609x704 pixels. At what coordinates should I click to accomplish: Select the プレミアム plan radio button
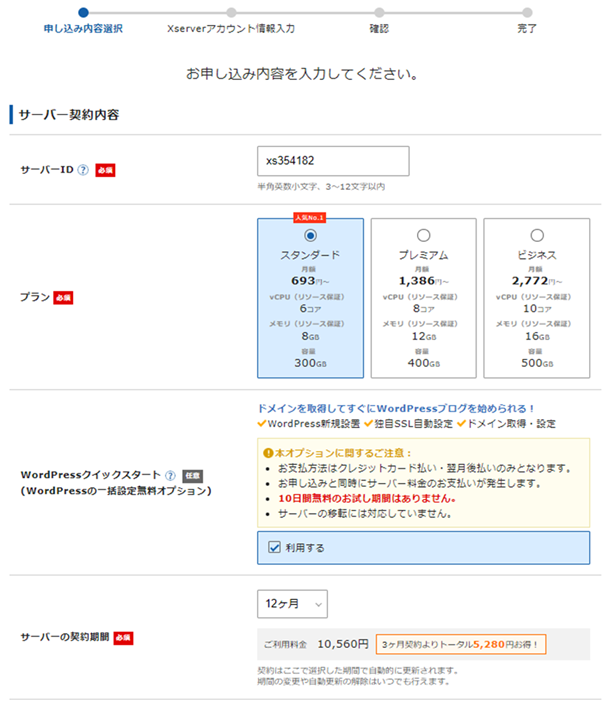click(x=423, y=235)
